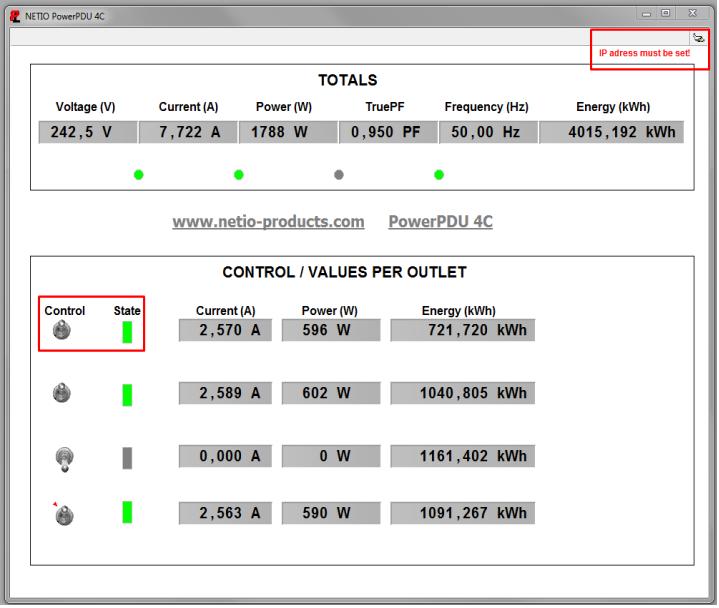
Task: Click the outlet energy value 1161,402 kWh
Action: [463, 457]
